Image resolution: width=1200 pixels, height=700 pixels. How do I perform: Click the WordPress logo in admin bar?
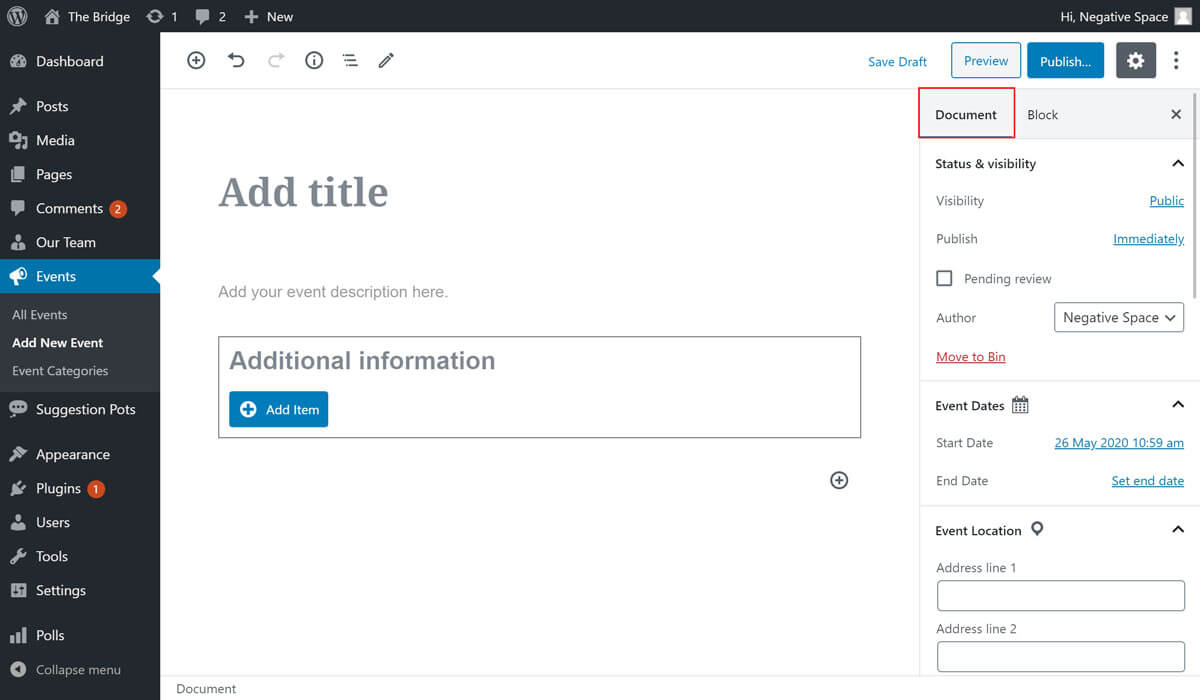point(17,16)
